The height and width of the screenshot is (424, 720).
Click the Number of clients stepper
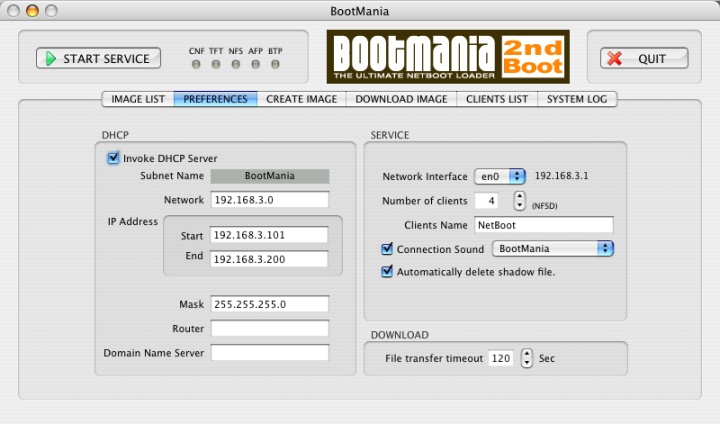tap(519, 201)
